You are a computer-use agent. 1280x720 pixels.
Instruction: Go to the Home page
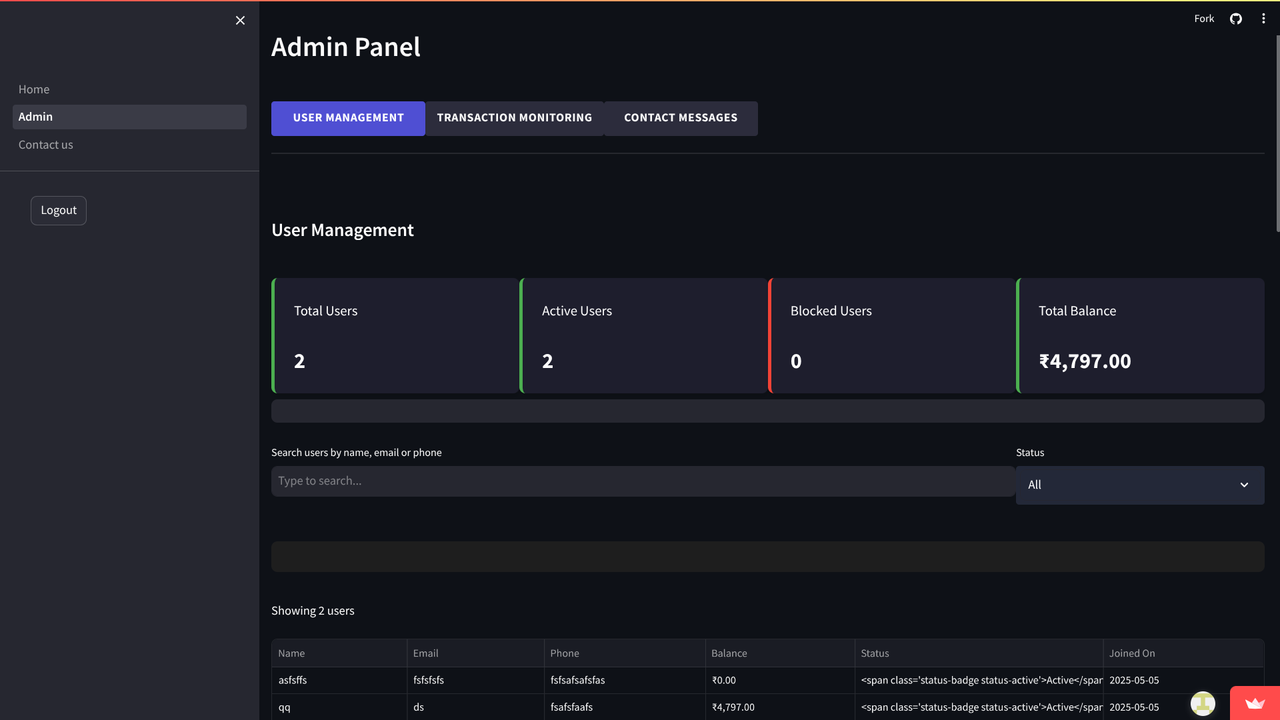tap(130, 89)
